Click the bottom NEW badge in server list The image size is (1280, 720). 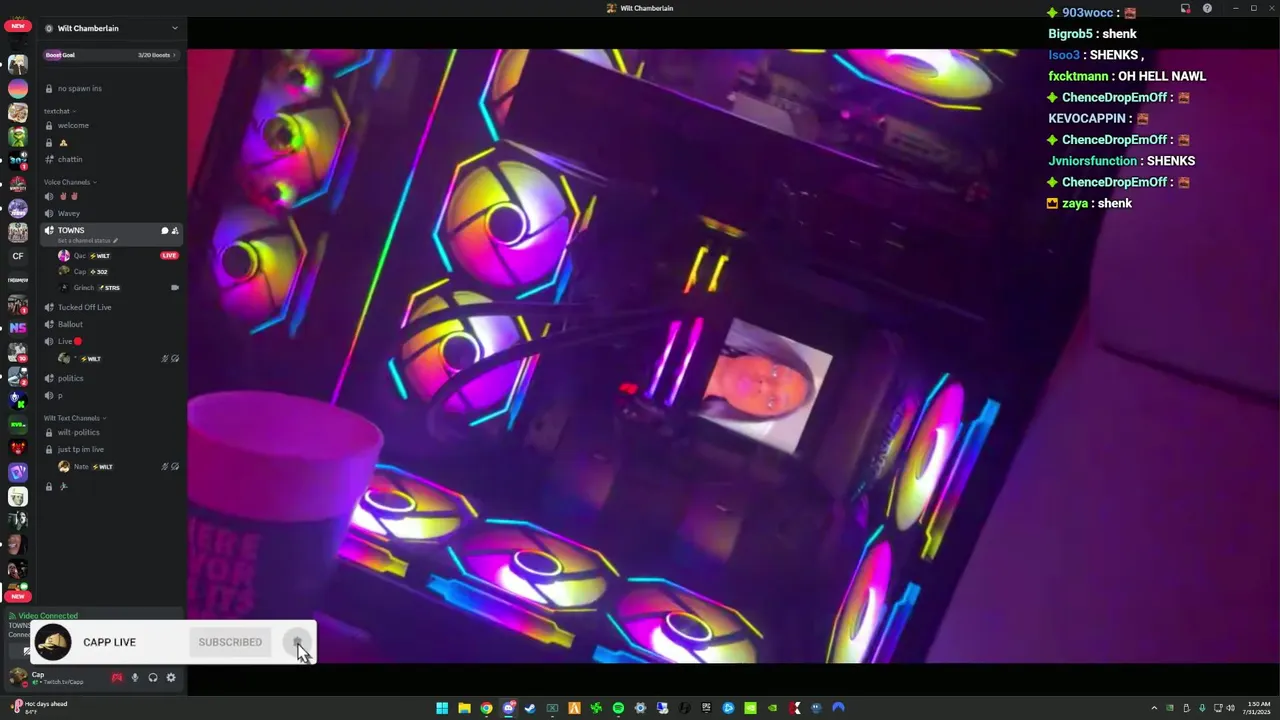17,597
